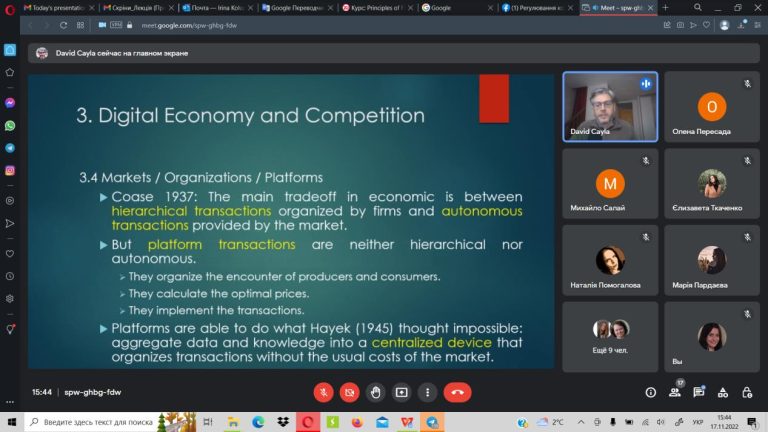Viewport: 768px width, 432px height.
Task: Search open tabs magnifier icon
Action: pyautogui.click(x=698, y=7)
